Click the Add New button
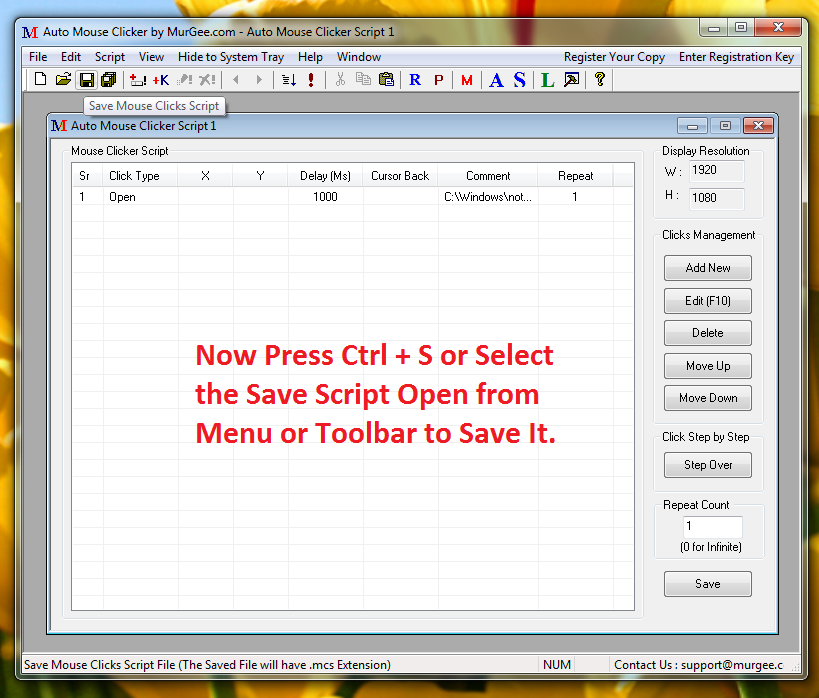The height and width of the screenshot is (698, 819). [707, 267]
